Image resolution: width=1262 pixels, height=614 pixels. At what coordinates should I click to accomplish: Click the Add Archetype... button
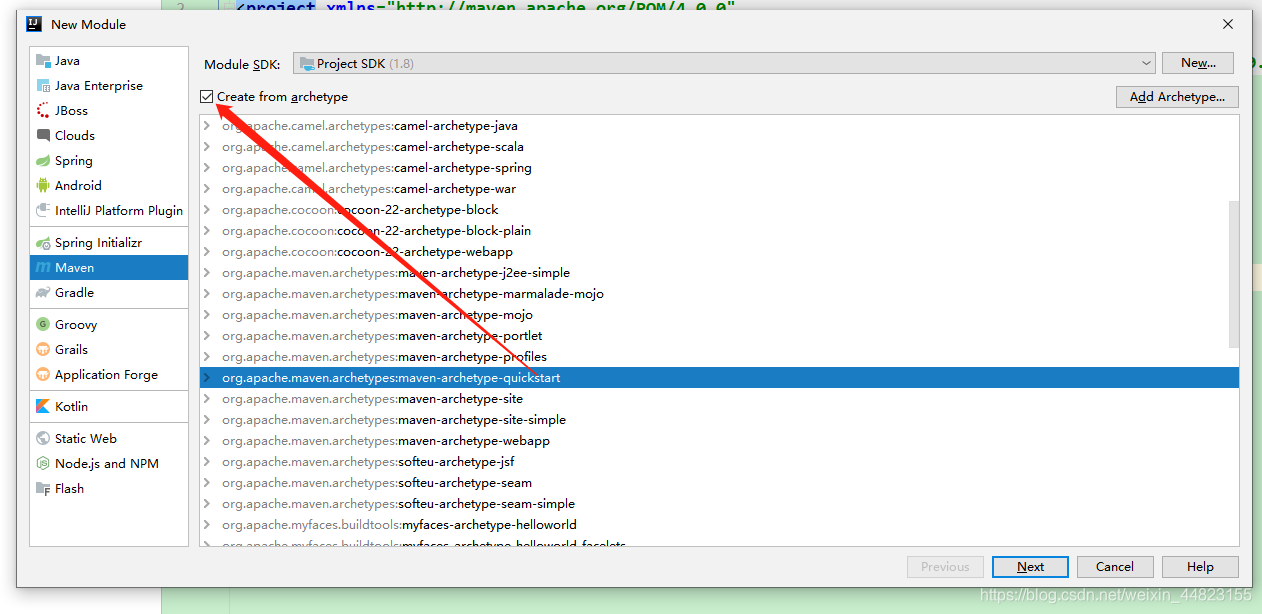(x=1177, y=97)
